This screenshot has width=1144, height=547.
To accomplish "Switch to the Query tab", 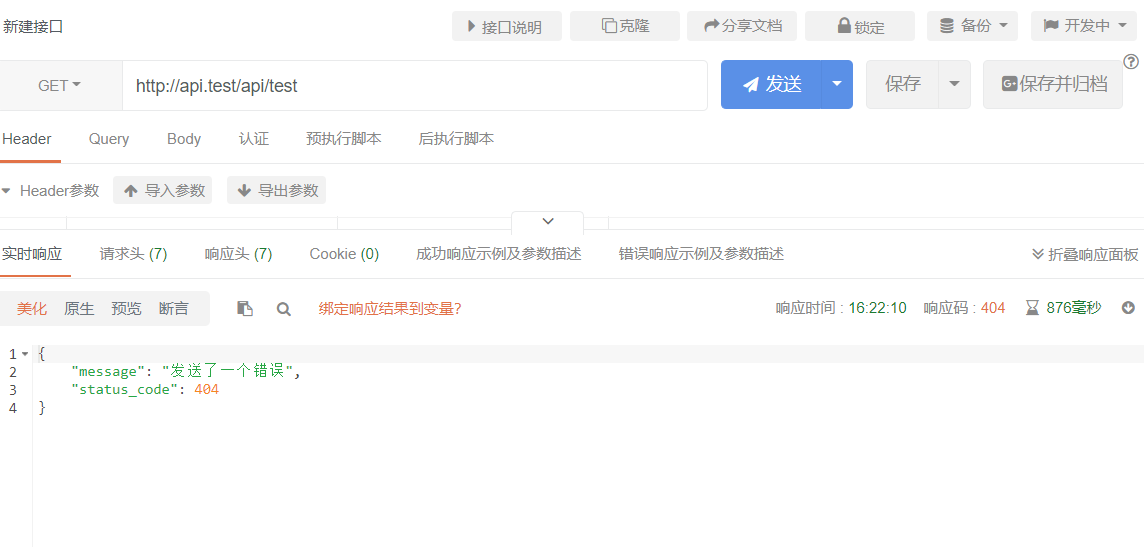I will click(109, 139).
